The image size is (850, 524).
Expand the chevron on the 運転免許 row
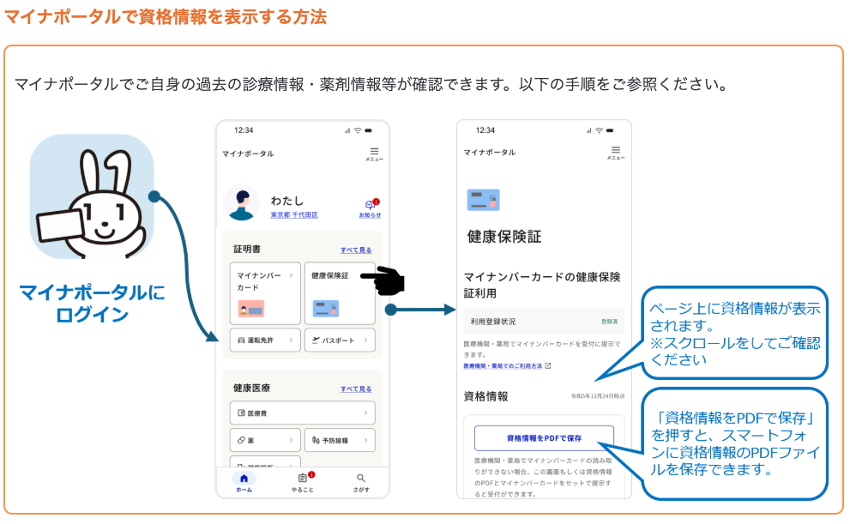[x=291, y=340]
